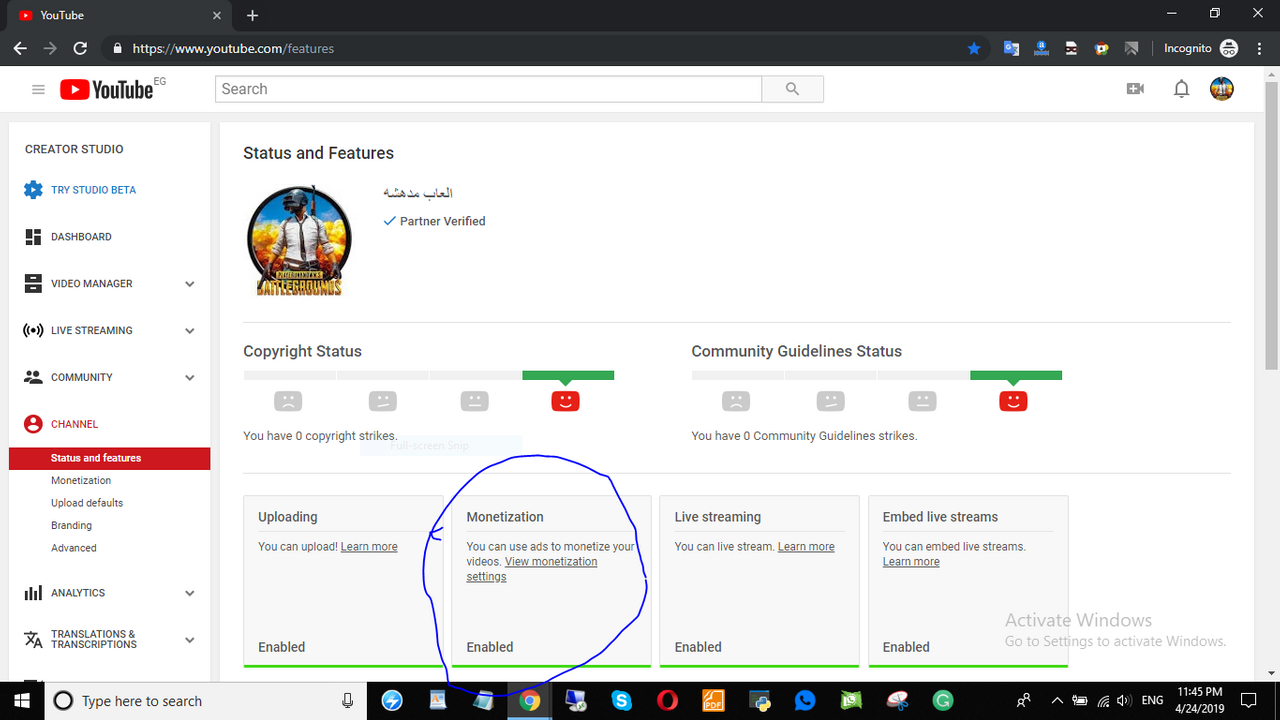Reload the page
Viewport: 1280px width, 720px height.
pyautogui.click(x=80, y=48)
